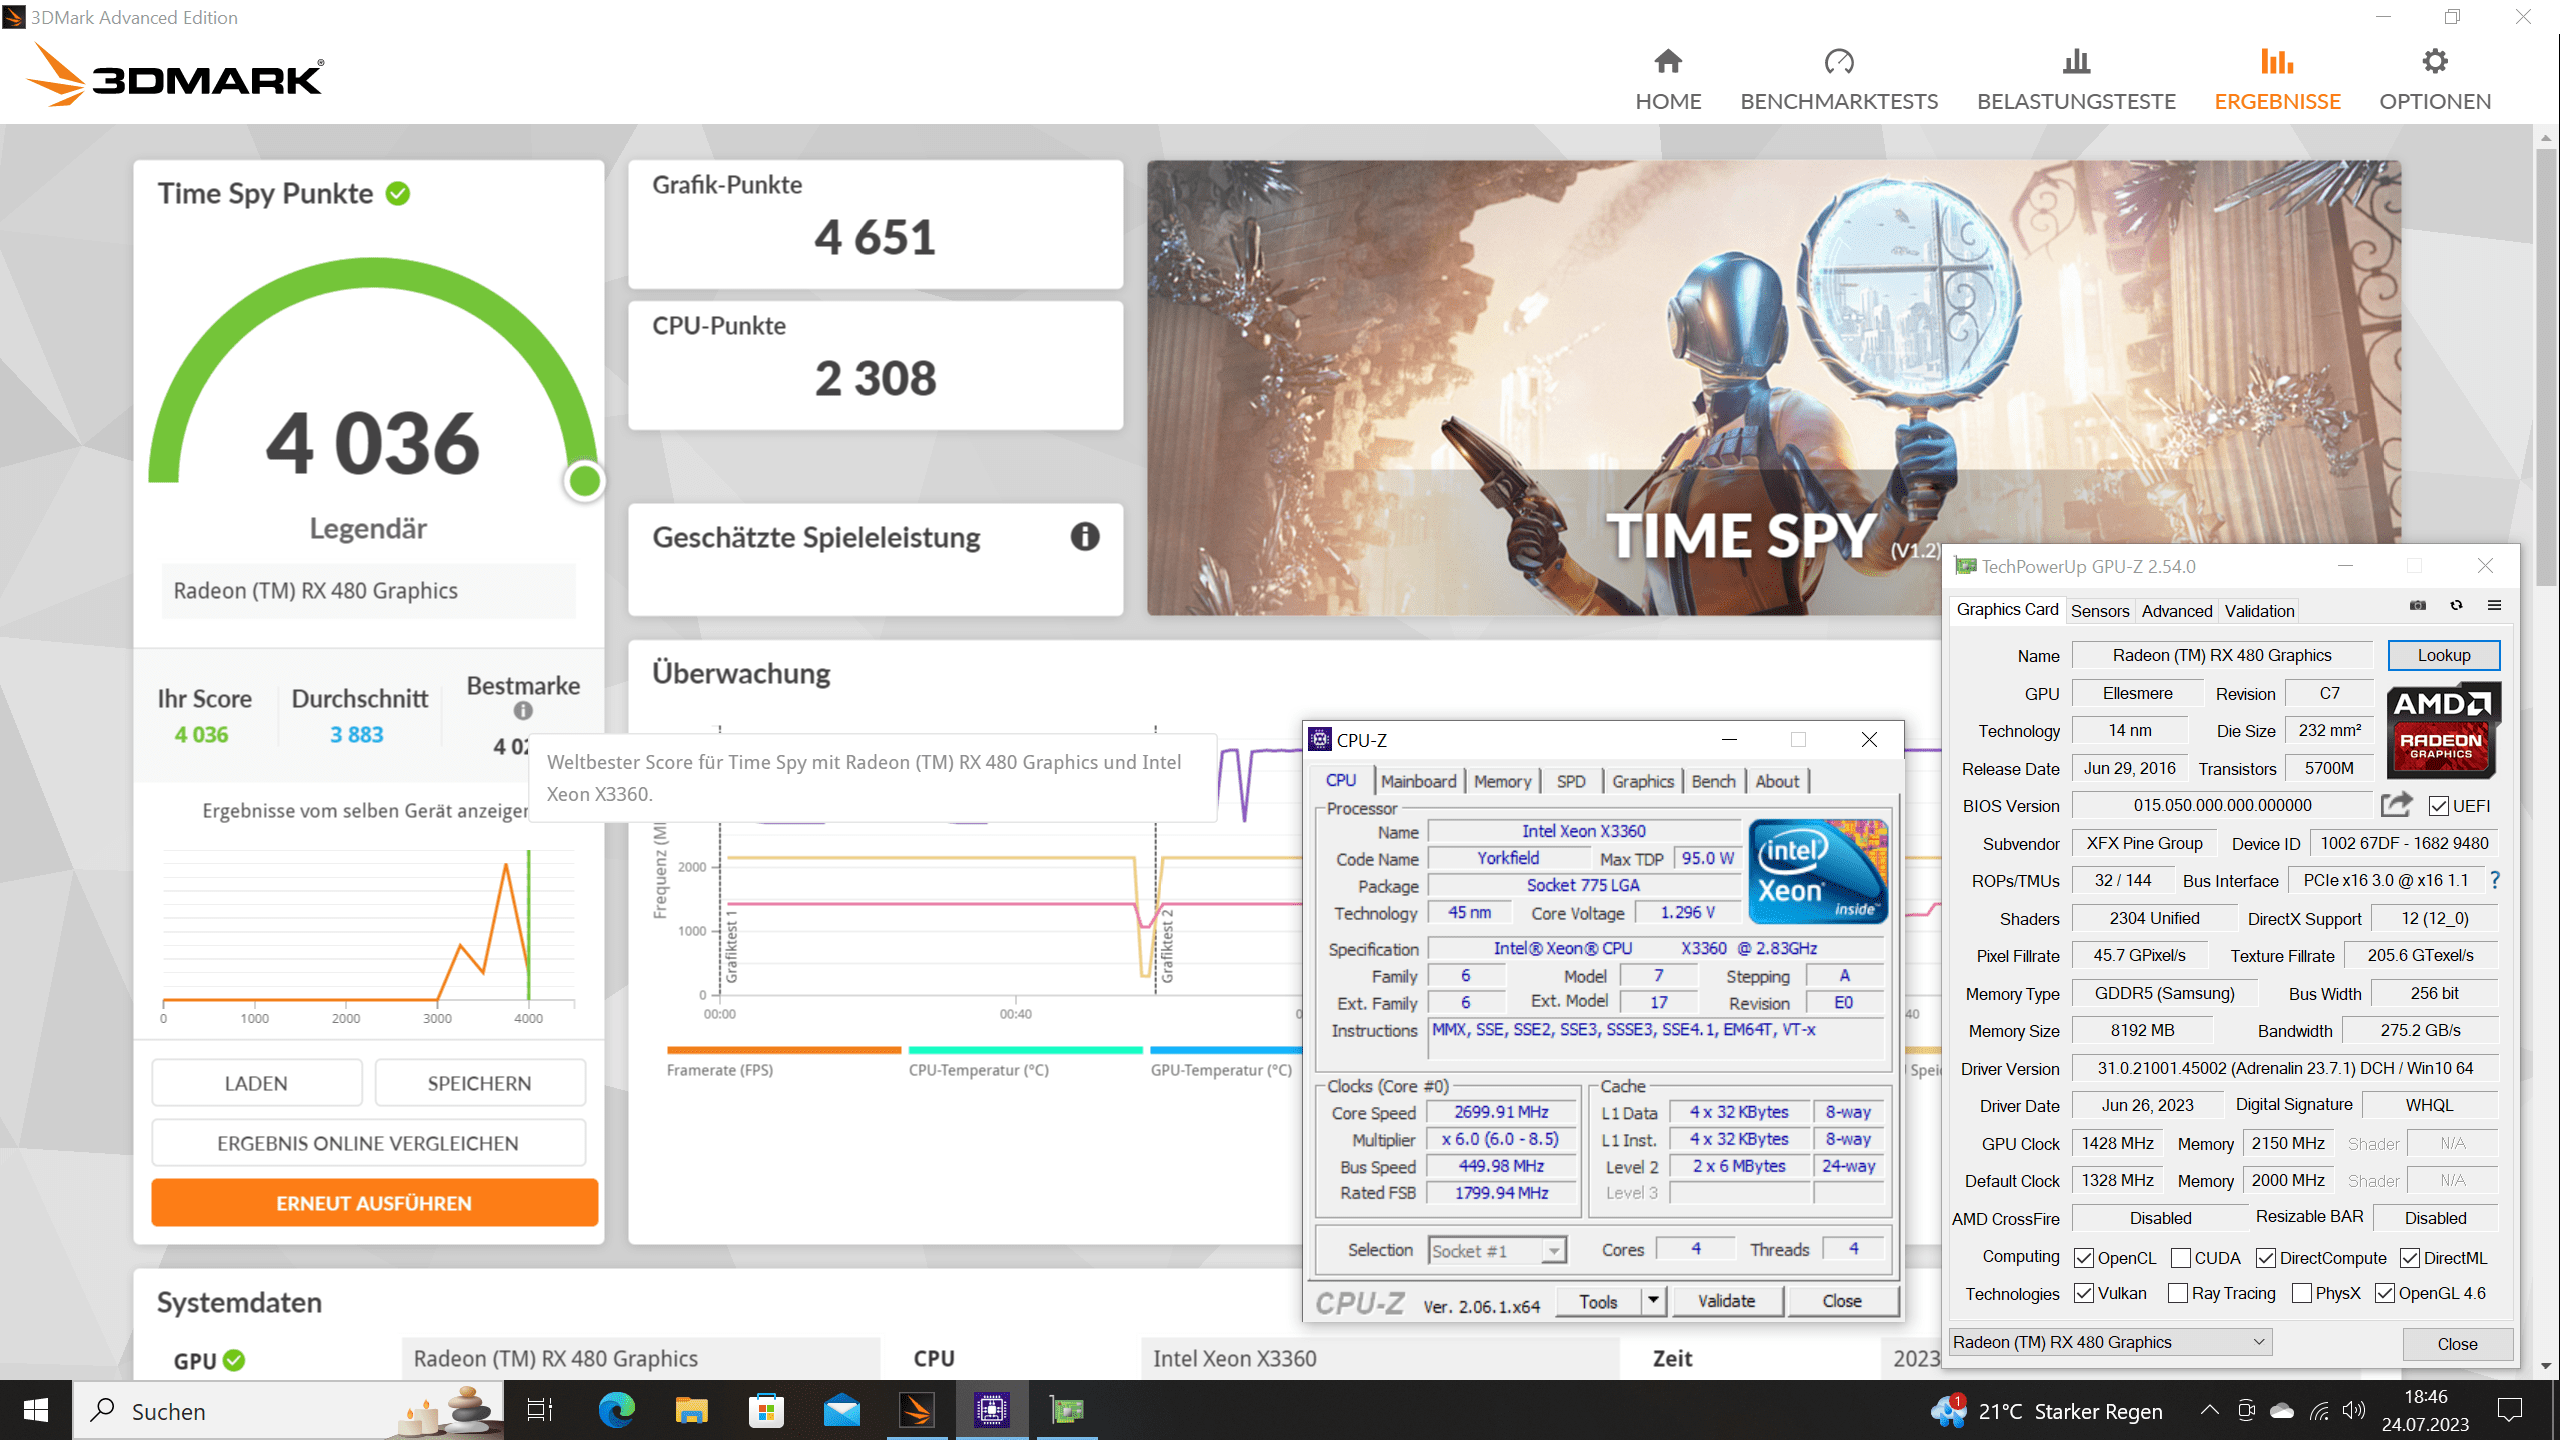
Task: Click the AMD Radeon logo in GPU-Z
Action: click(2443, 731)
